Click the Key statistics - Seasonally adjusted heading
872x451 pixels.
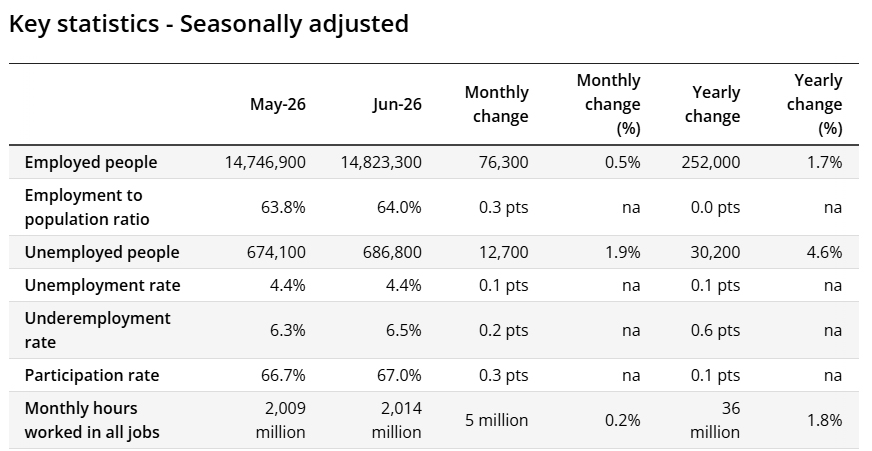coord(209,24)
